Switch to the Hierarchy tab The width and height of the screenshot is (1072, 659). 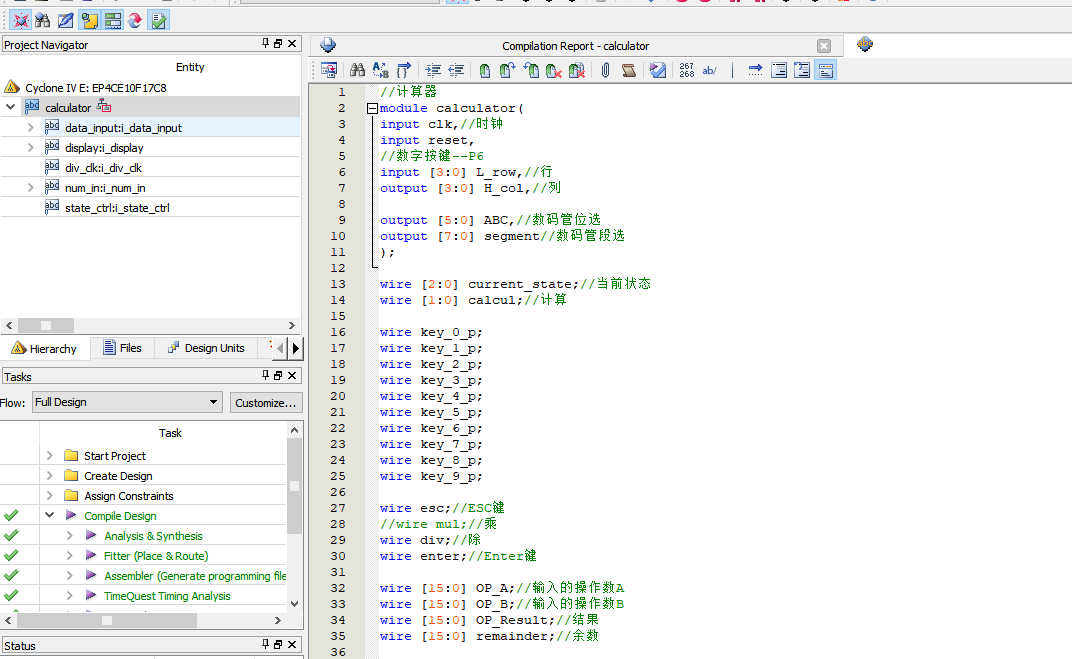[x=44, y=348]
